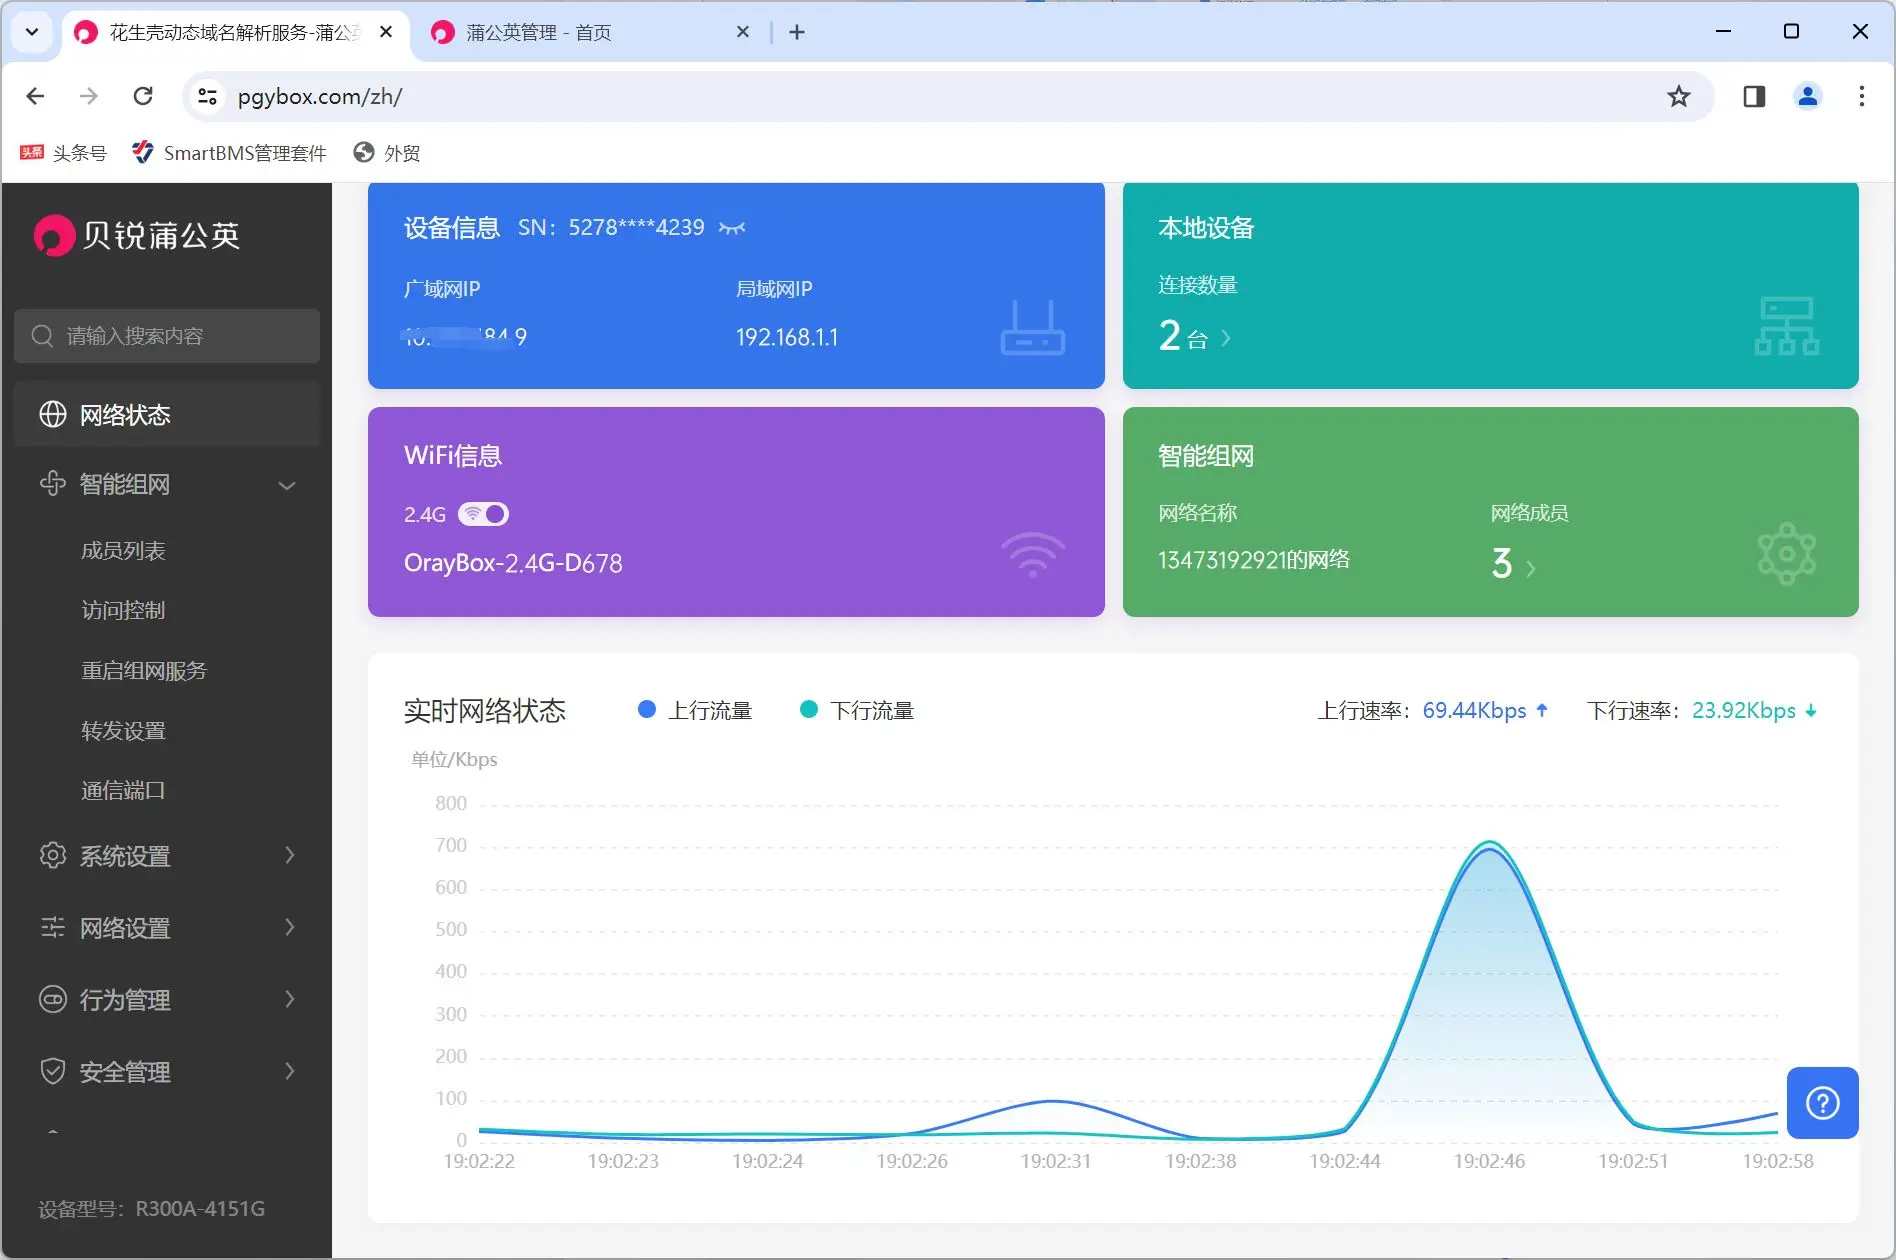Click the 贝锐蒲公英 logo
The width and height of the screenshot is (1896, 1260).
[138, 236]
